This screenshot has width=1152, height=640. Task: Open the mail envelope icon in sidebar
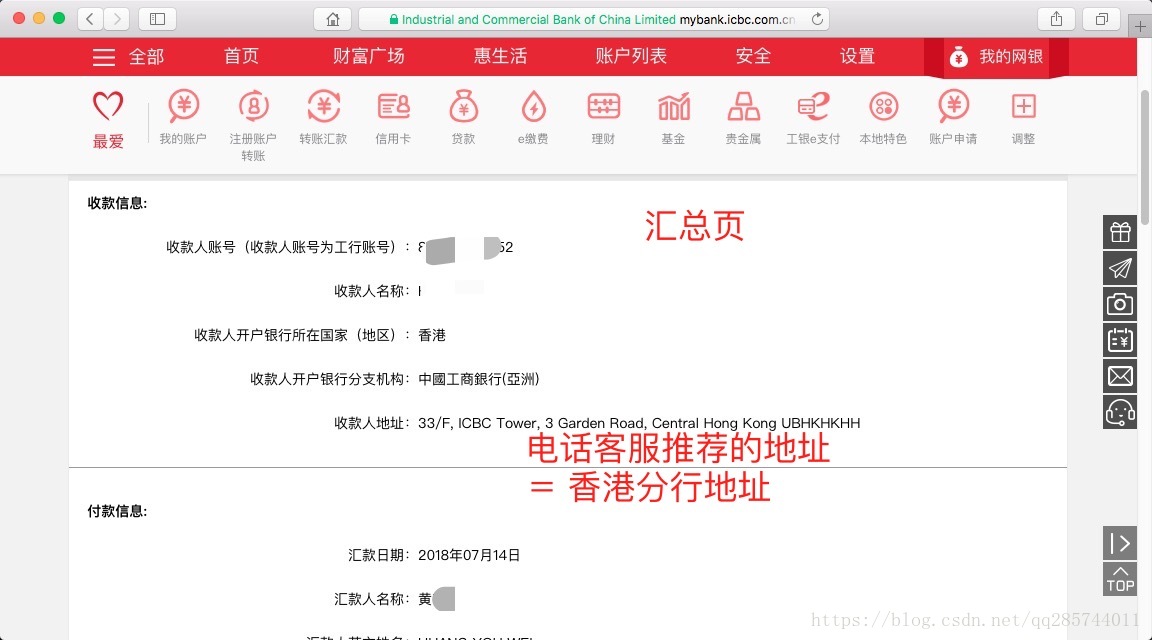click(x=1120, y=376)
